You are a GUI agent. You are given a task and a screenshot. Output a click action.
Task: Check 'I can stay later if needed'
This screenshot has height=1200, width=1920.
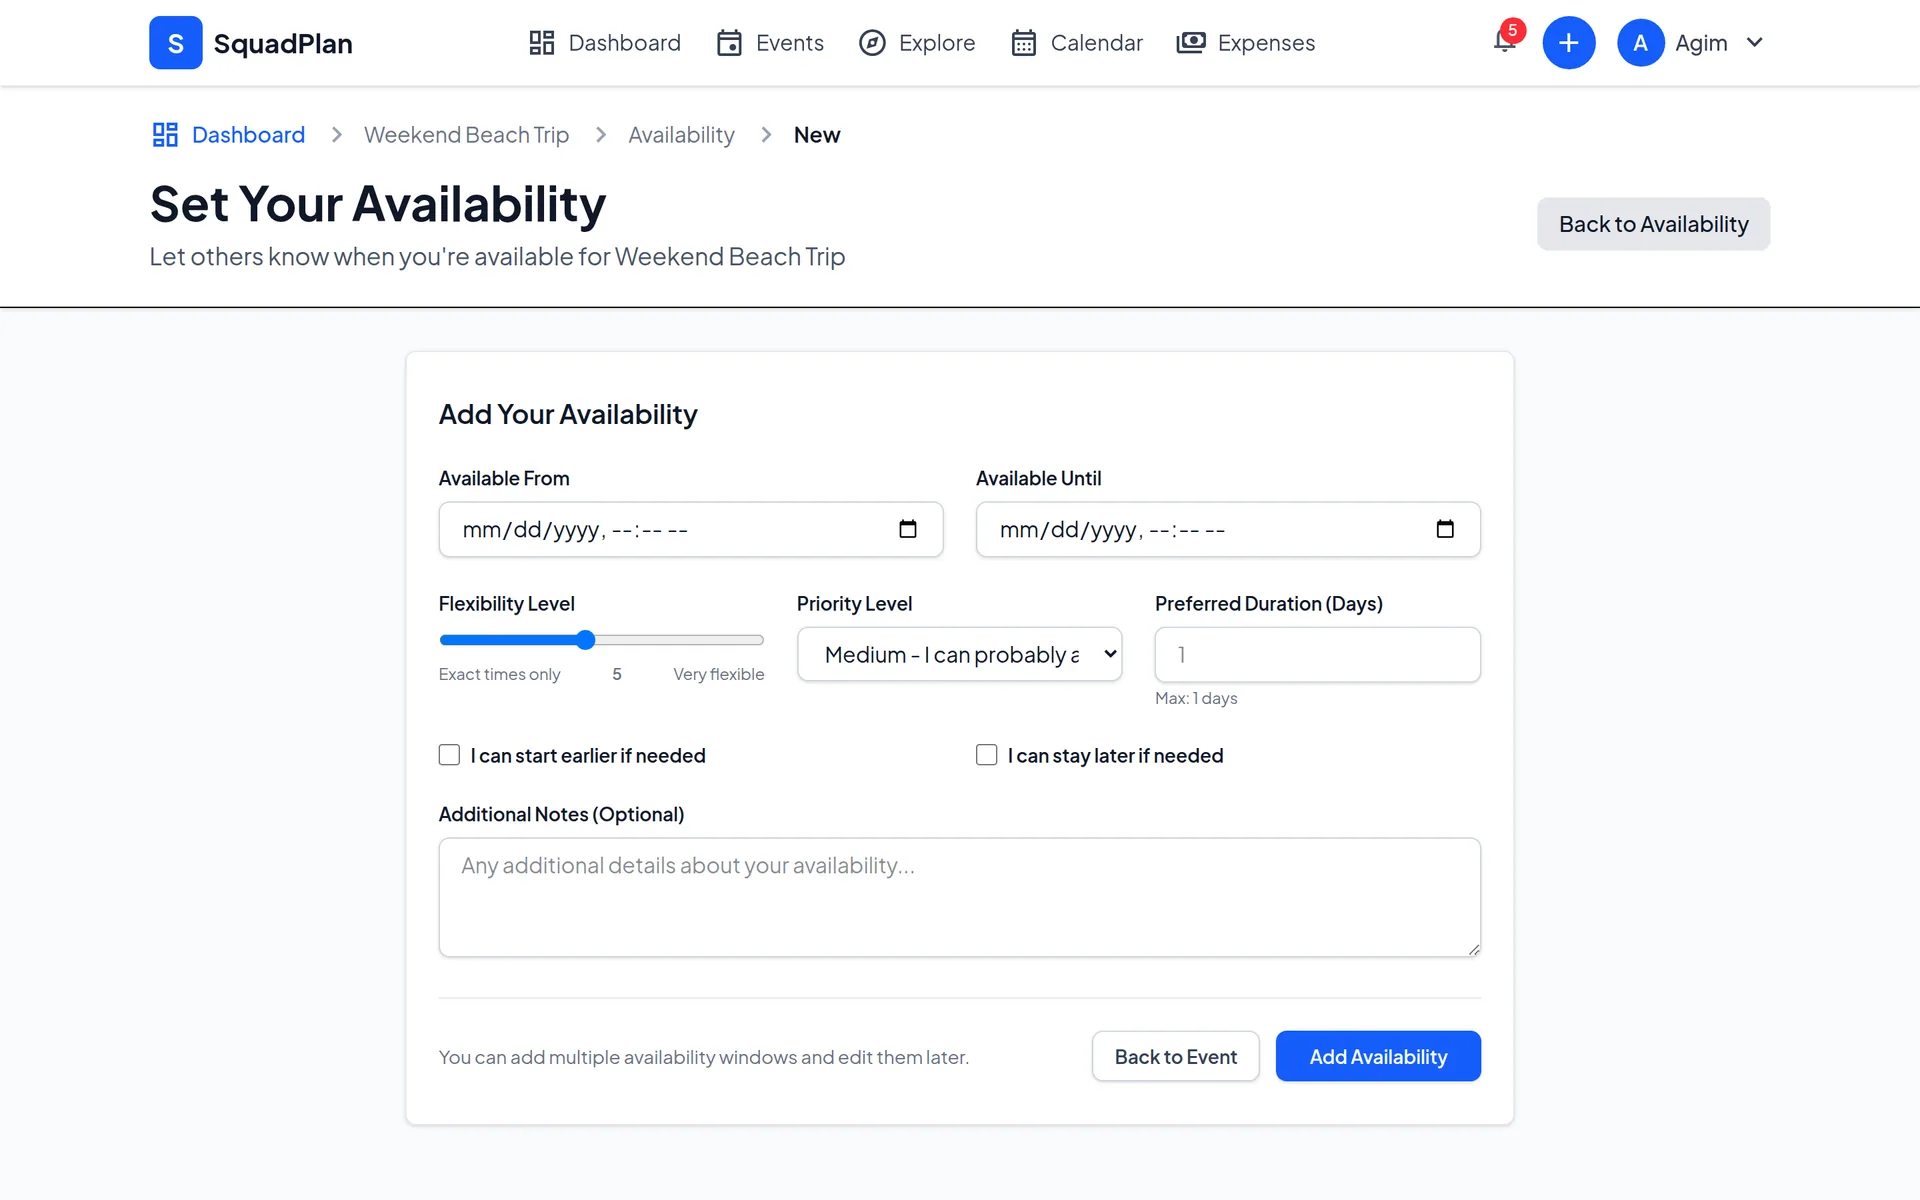987,755
